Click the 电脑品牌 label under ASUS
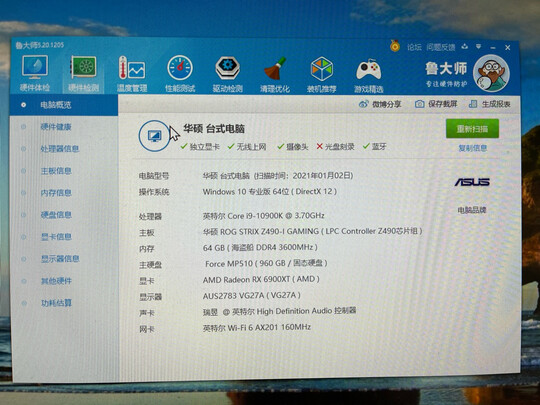 (x=471, y=210)
